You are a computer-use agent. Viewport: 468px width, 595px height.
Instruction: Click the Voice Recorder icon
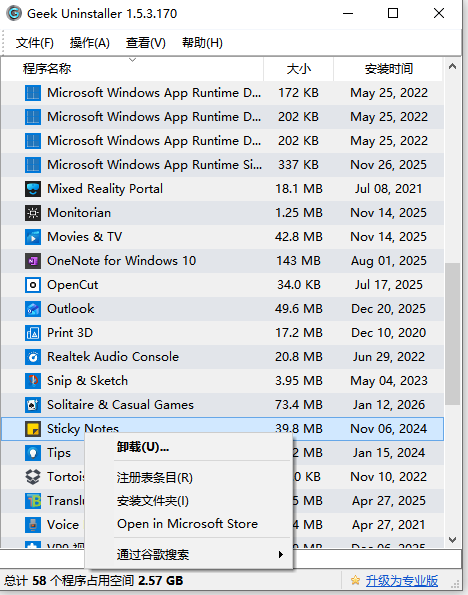click(x=33, y=525)
